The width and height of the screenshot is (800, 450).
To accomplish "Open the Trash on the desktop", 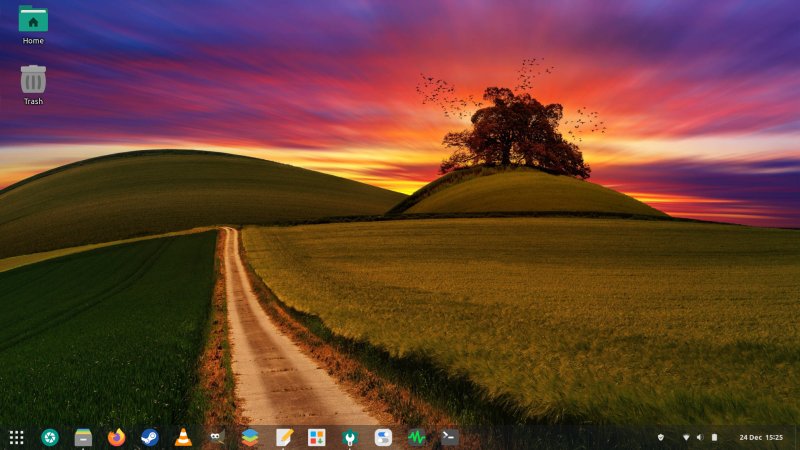I will click(33, 79).
